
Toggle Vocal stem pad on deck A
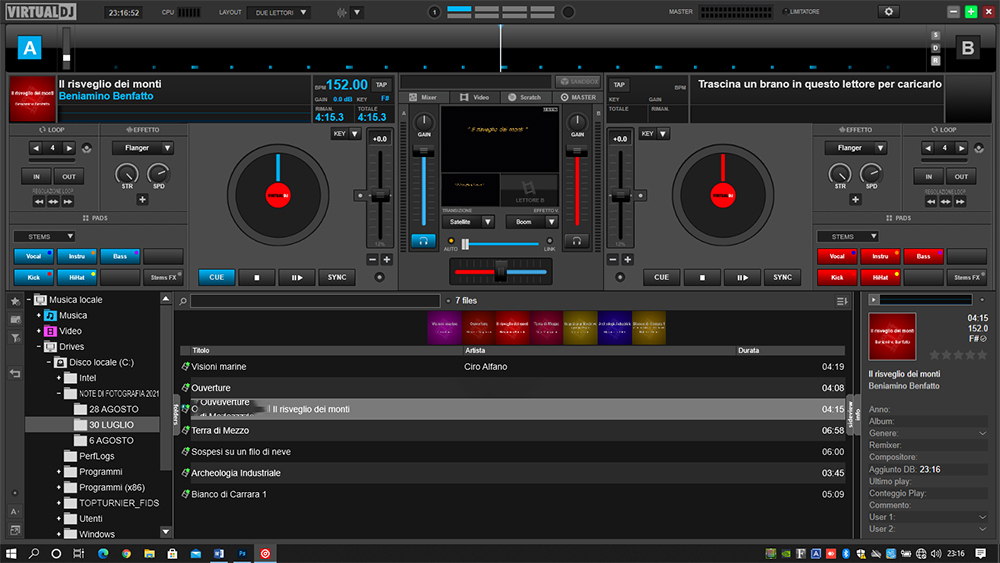pos(34,256)
